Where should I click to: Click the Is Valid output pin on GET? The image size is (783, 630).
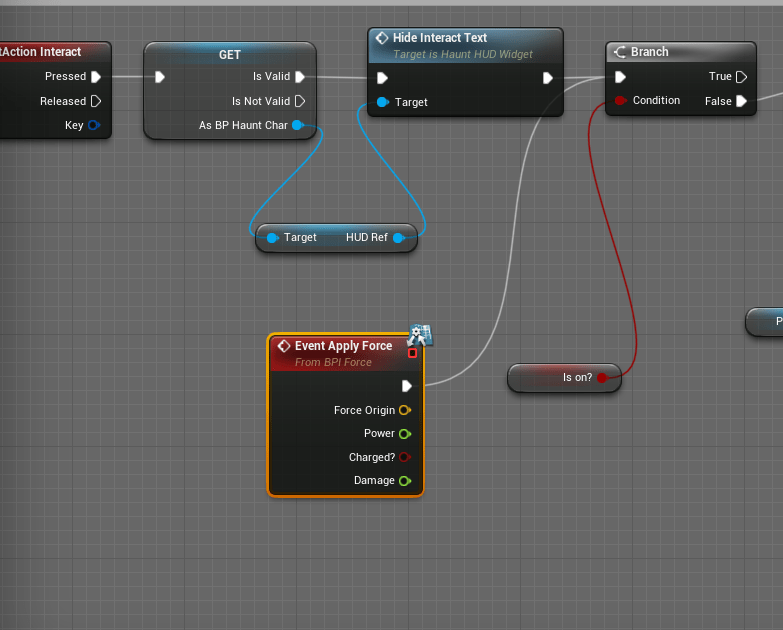pos(300,76)
